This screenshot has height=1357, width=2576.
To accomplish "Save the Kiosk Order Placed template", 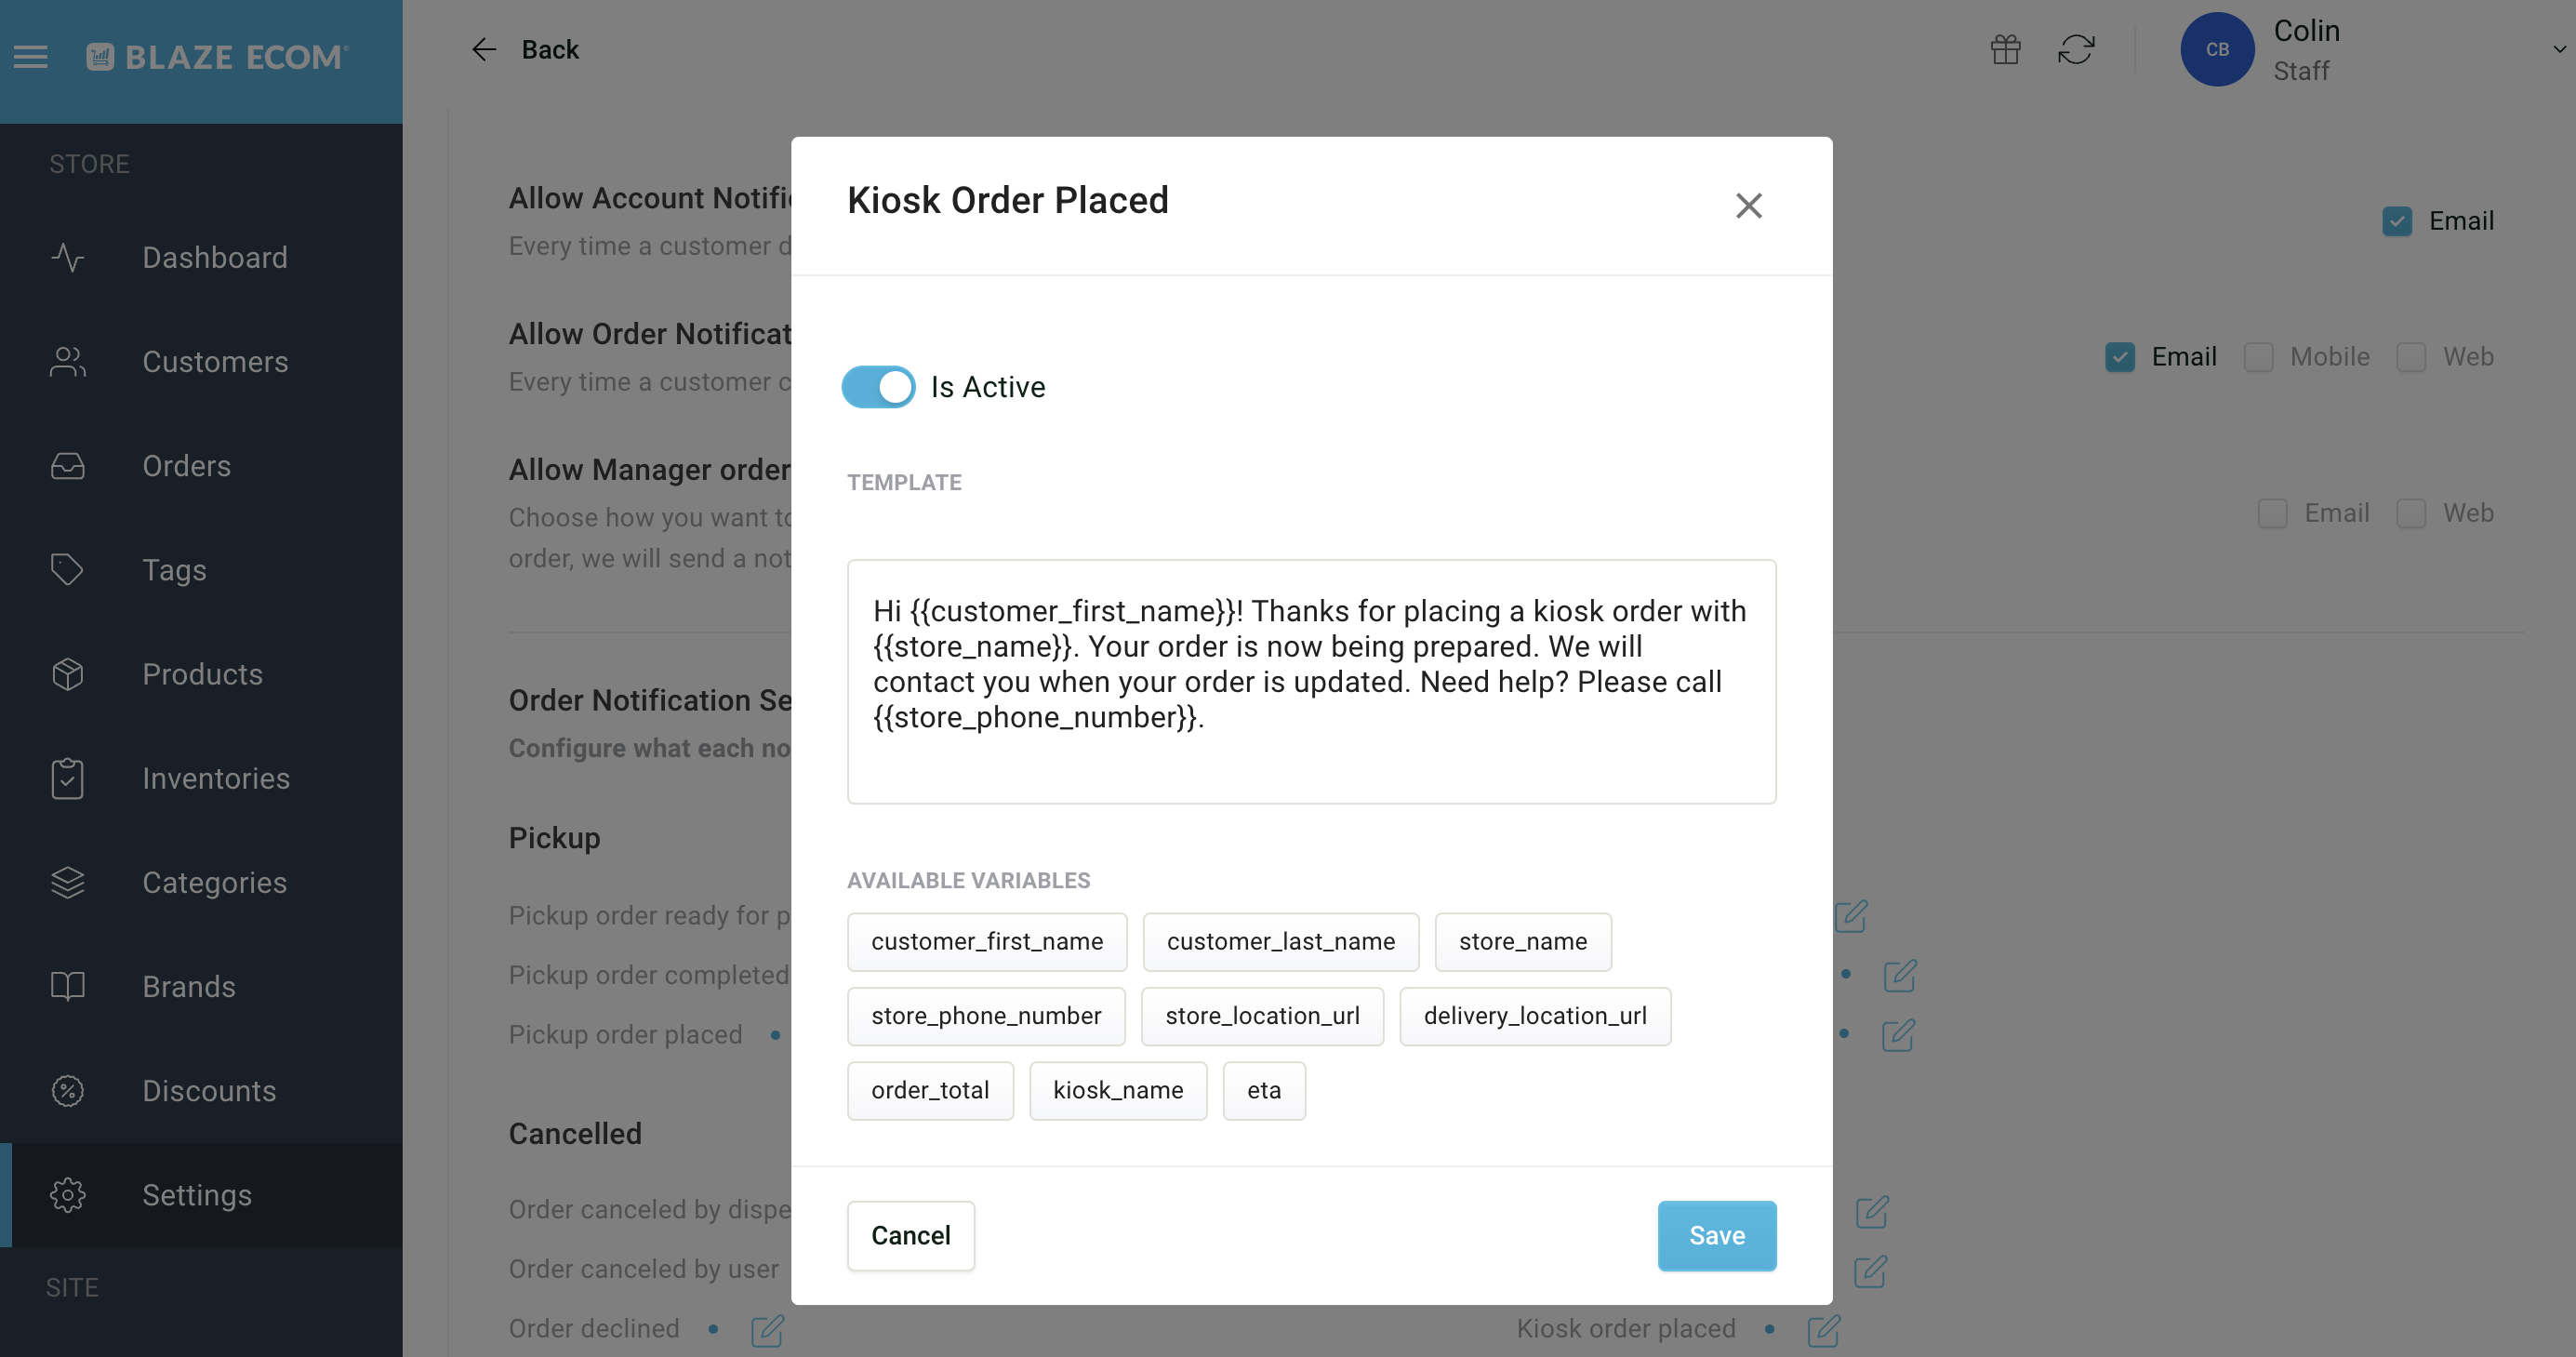I will pos(1716,1235).
